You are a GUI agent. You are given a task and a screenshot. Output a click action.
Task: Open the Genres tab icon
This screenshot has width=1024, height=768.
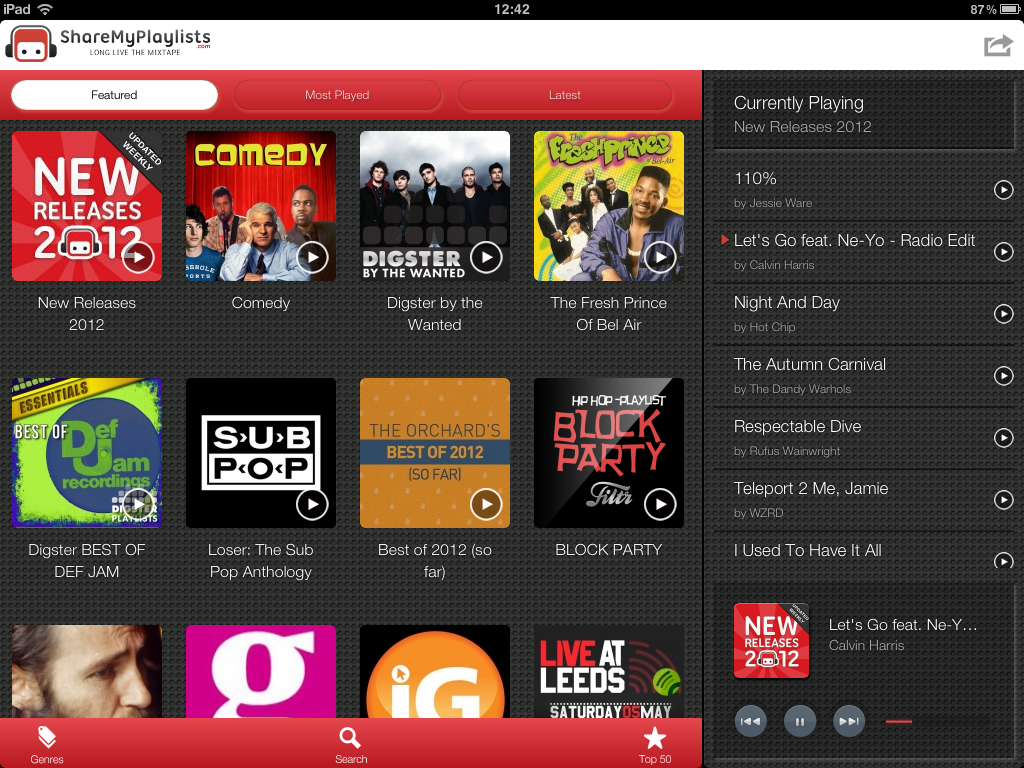tap(46, 744)
